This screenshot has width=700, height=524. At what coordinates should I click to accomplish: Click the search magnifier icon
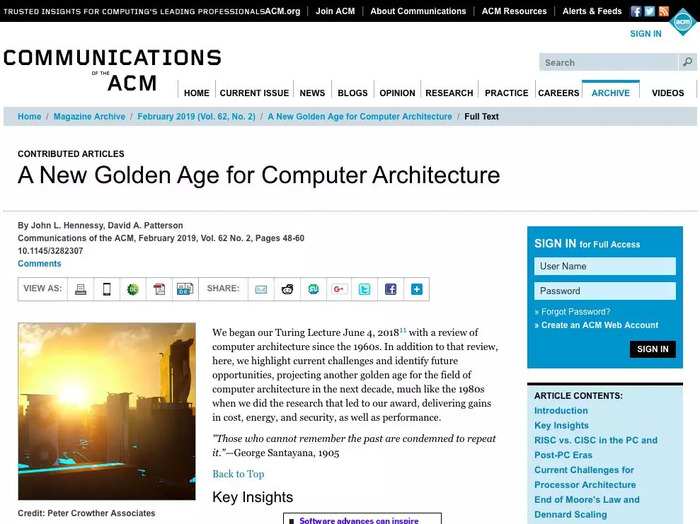[x=688, y=62]
